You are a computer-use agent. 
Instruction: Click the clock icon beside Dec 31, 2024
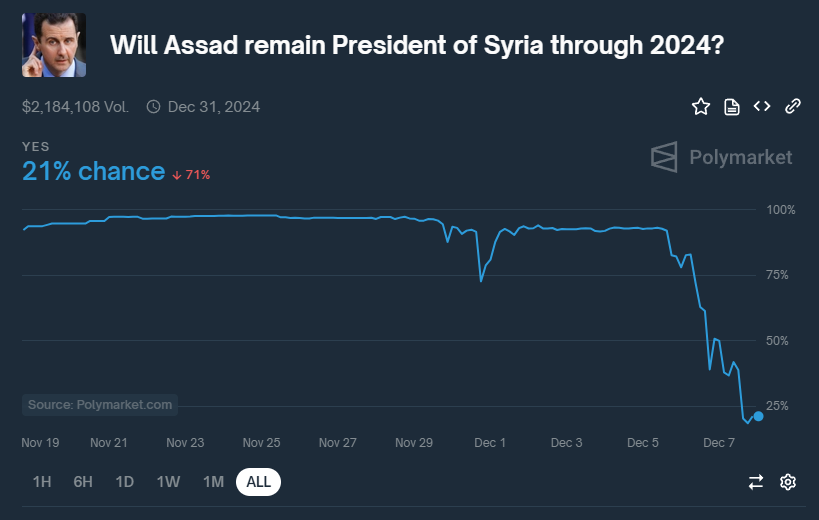[x=153, y=106]
